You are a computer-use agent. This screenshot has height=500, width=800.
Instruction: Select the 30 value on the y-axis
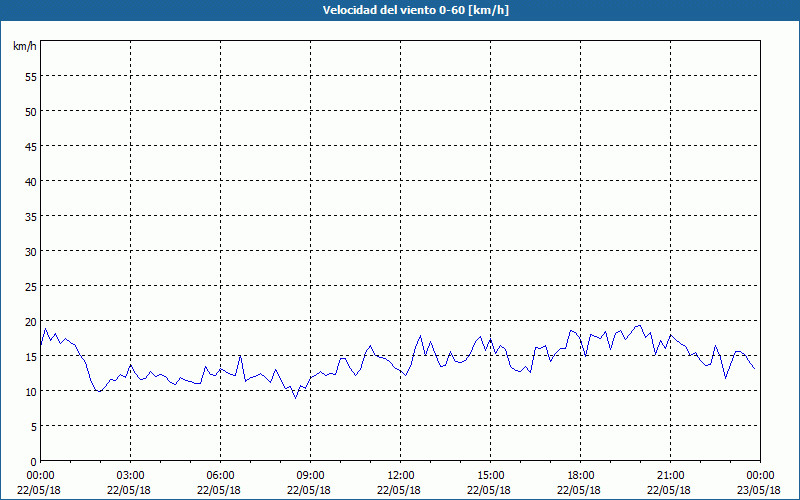click(31, 252)
